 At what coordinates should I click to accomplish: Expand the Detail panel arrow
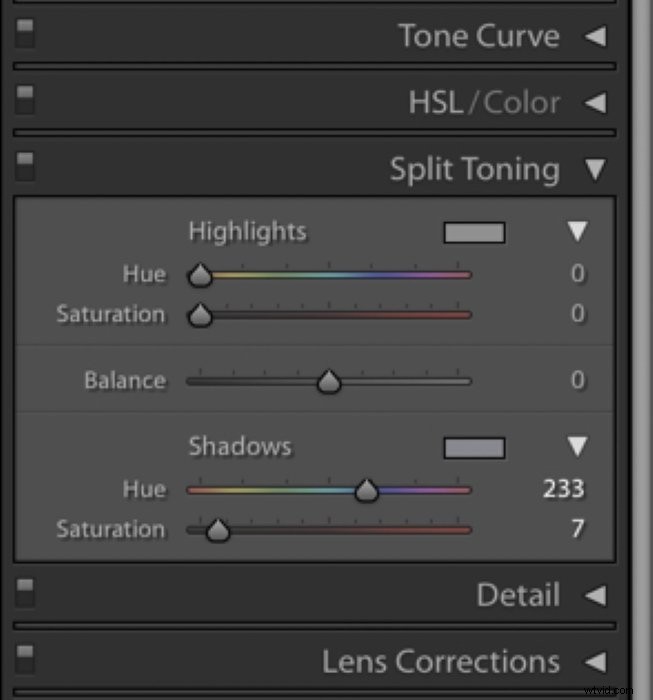(x=596, y=596)
